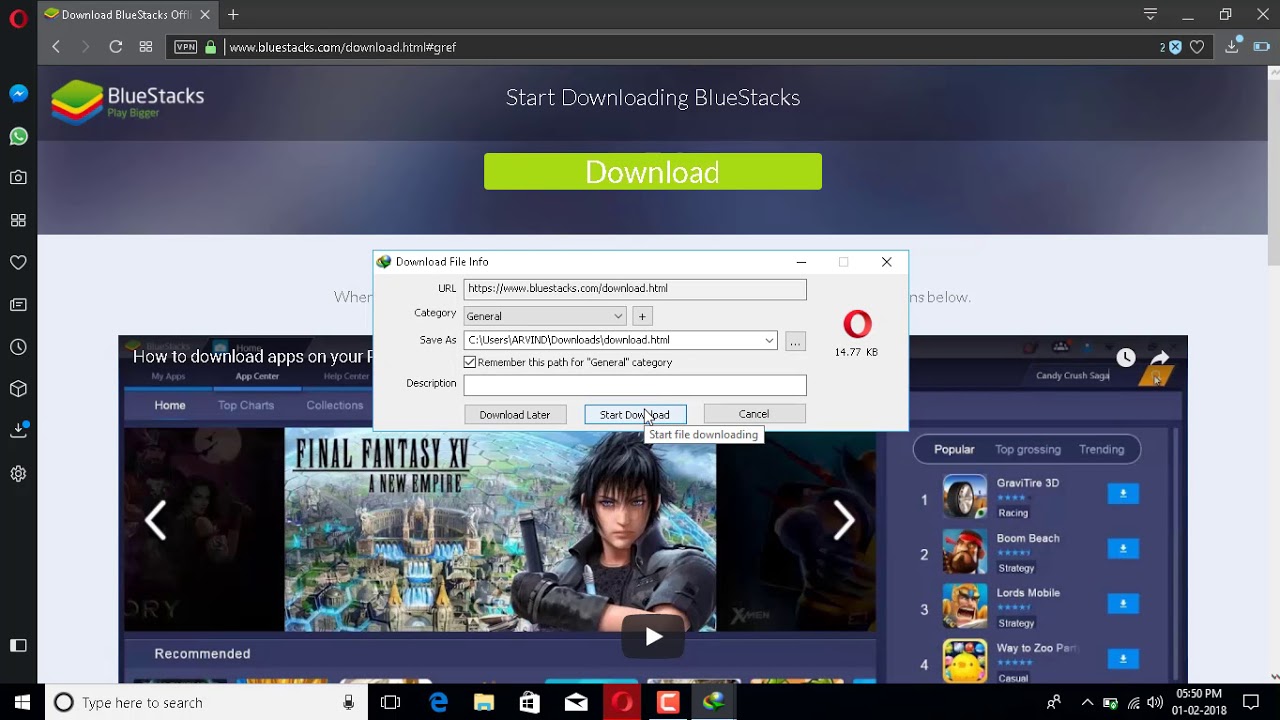The image size is (1280, 720).
Task: Open Microsoft Store from taskbar
Action: tap(530, 702)
